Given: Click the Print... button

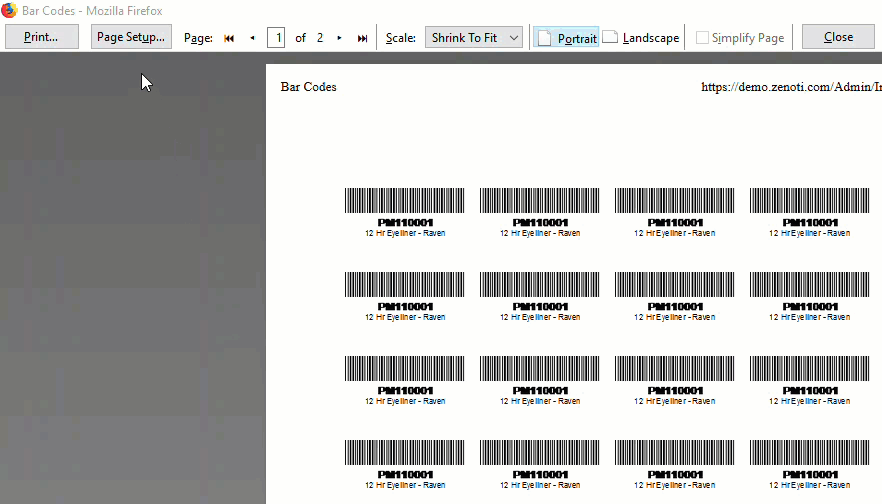Looking at the screenshot, I should point(42,37).
